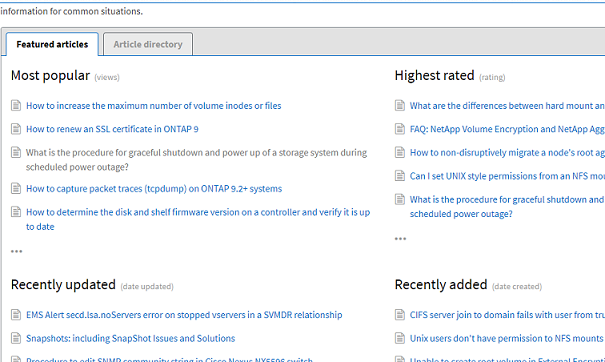Open EMS Alert secd.lsa.noServers article
Image resolution: width=605 pixels, height=362 pixels.
[184, 315]
